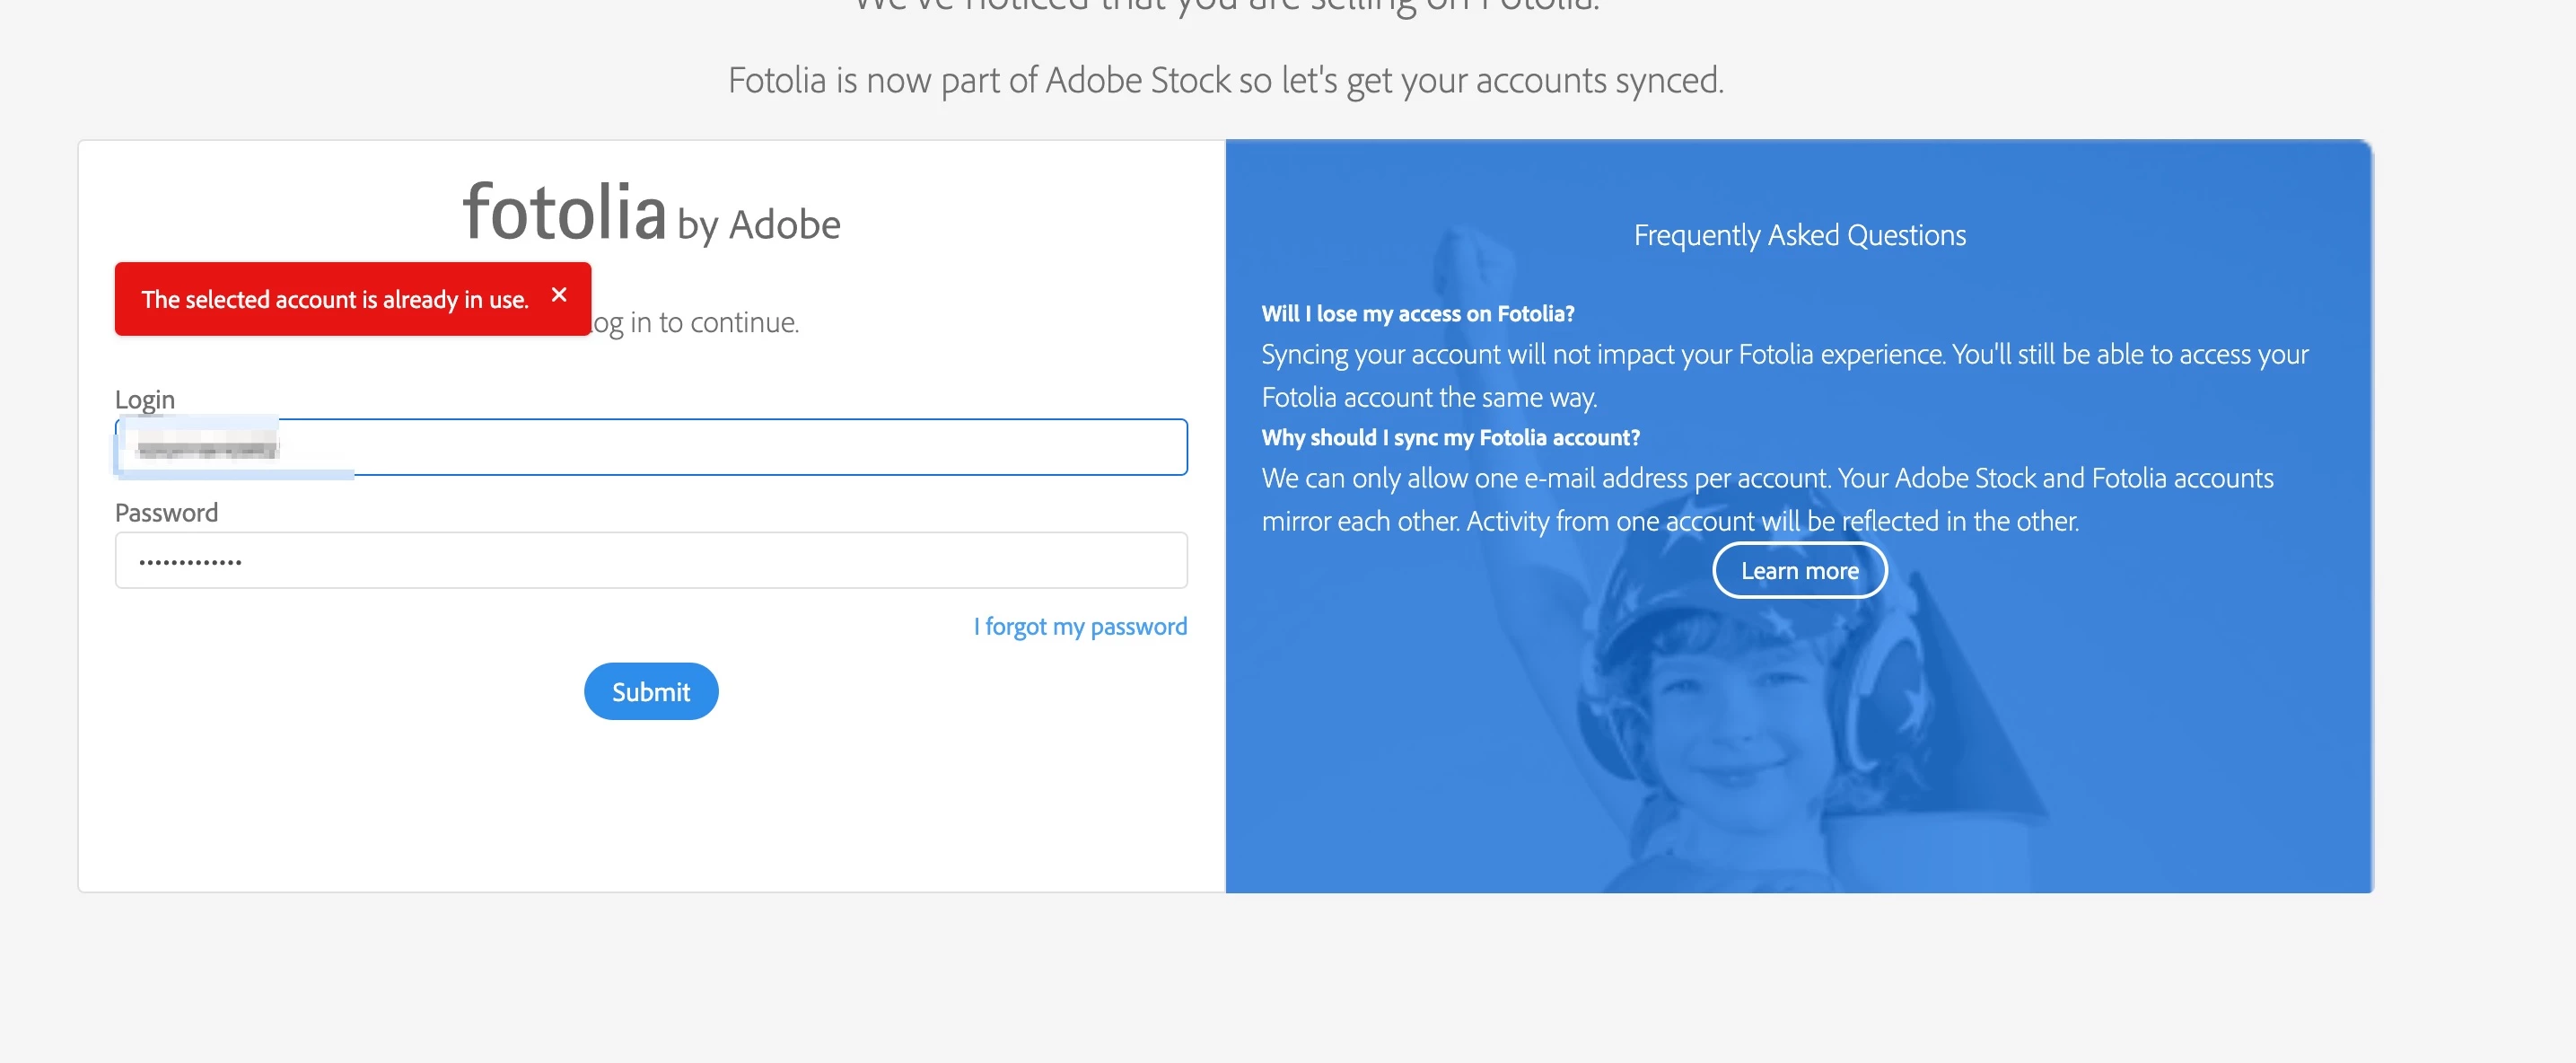Click 'The selected account is already in use' banner
2576x1063 pixels.
pos(334,300)
